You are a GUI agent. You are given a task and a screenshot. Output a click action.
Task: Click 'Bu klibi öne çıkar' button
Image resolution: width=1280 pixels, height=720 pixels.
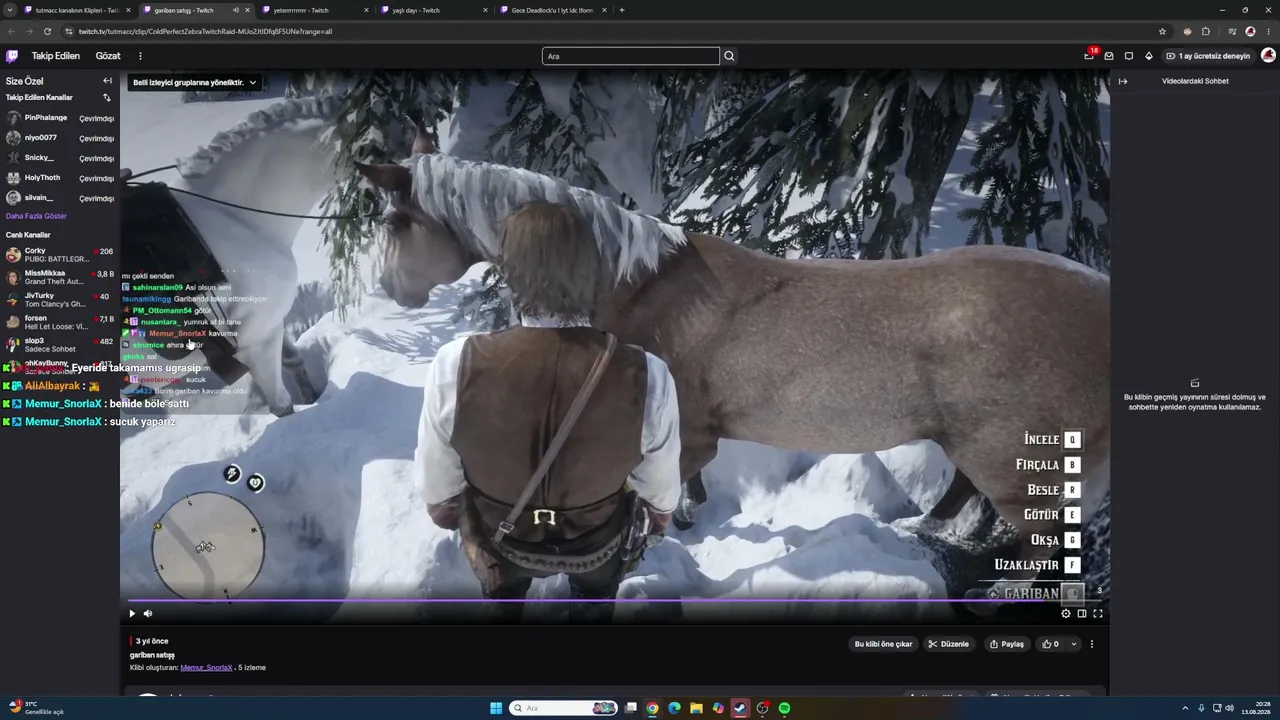(883, 644)
